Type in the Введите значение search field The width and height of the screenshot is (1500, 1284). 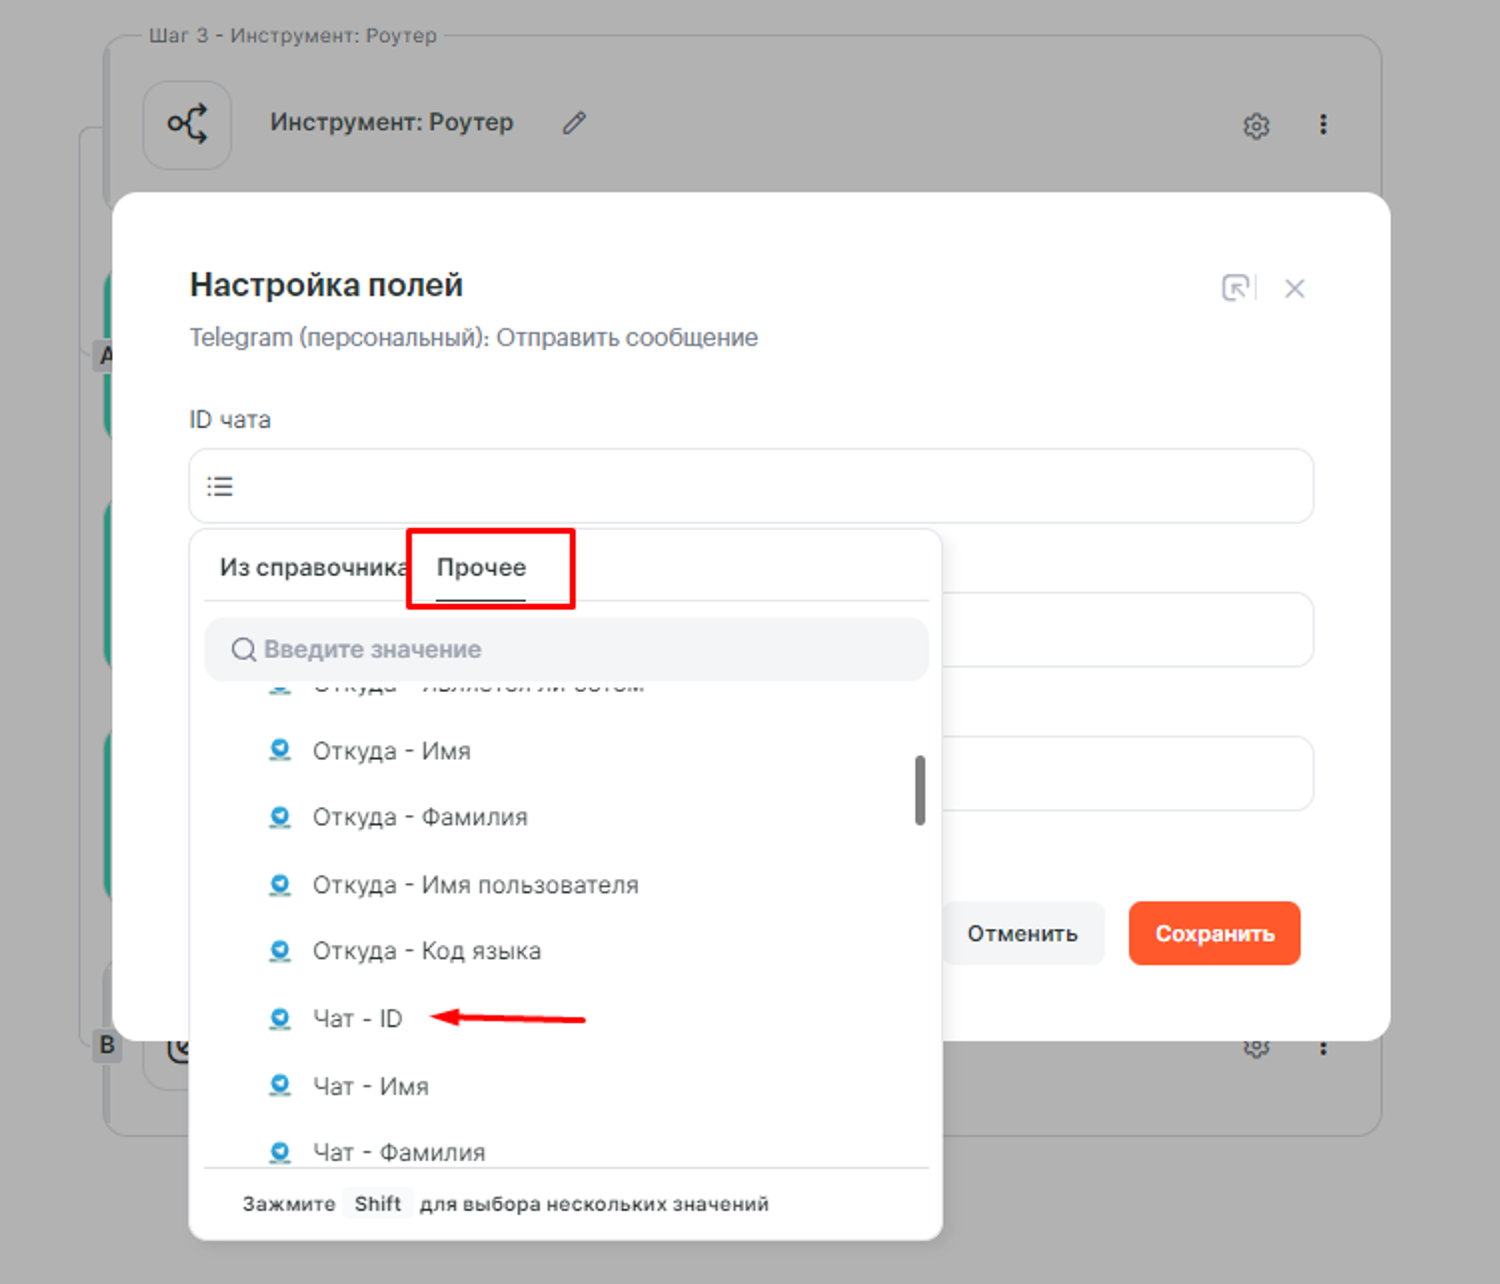580,650
